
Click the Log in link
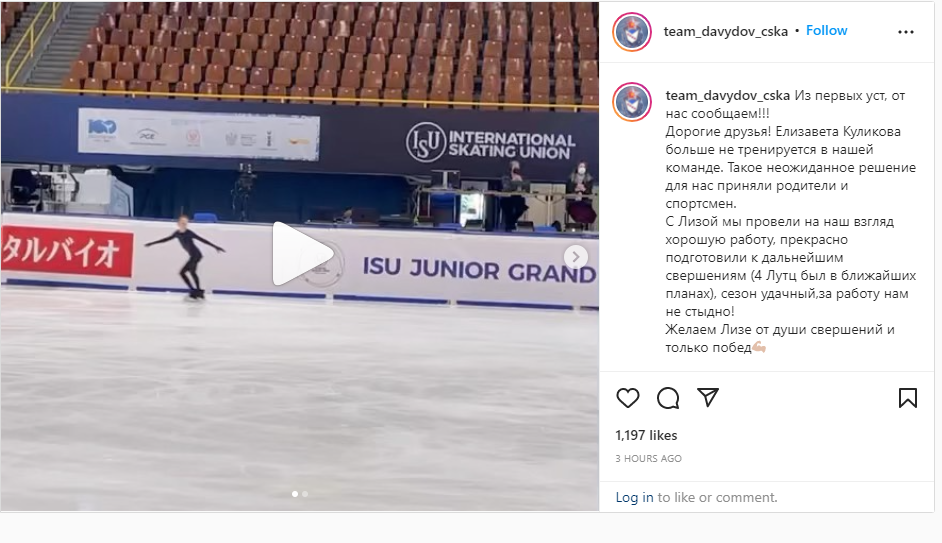pos(634,497)
